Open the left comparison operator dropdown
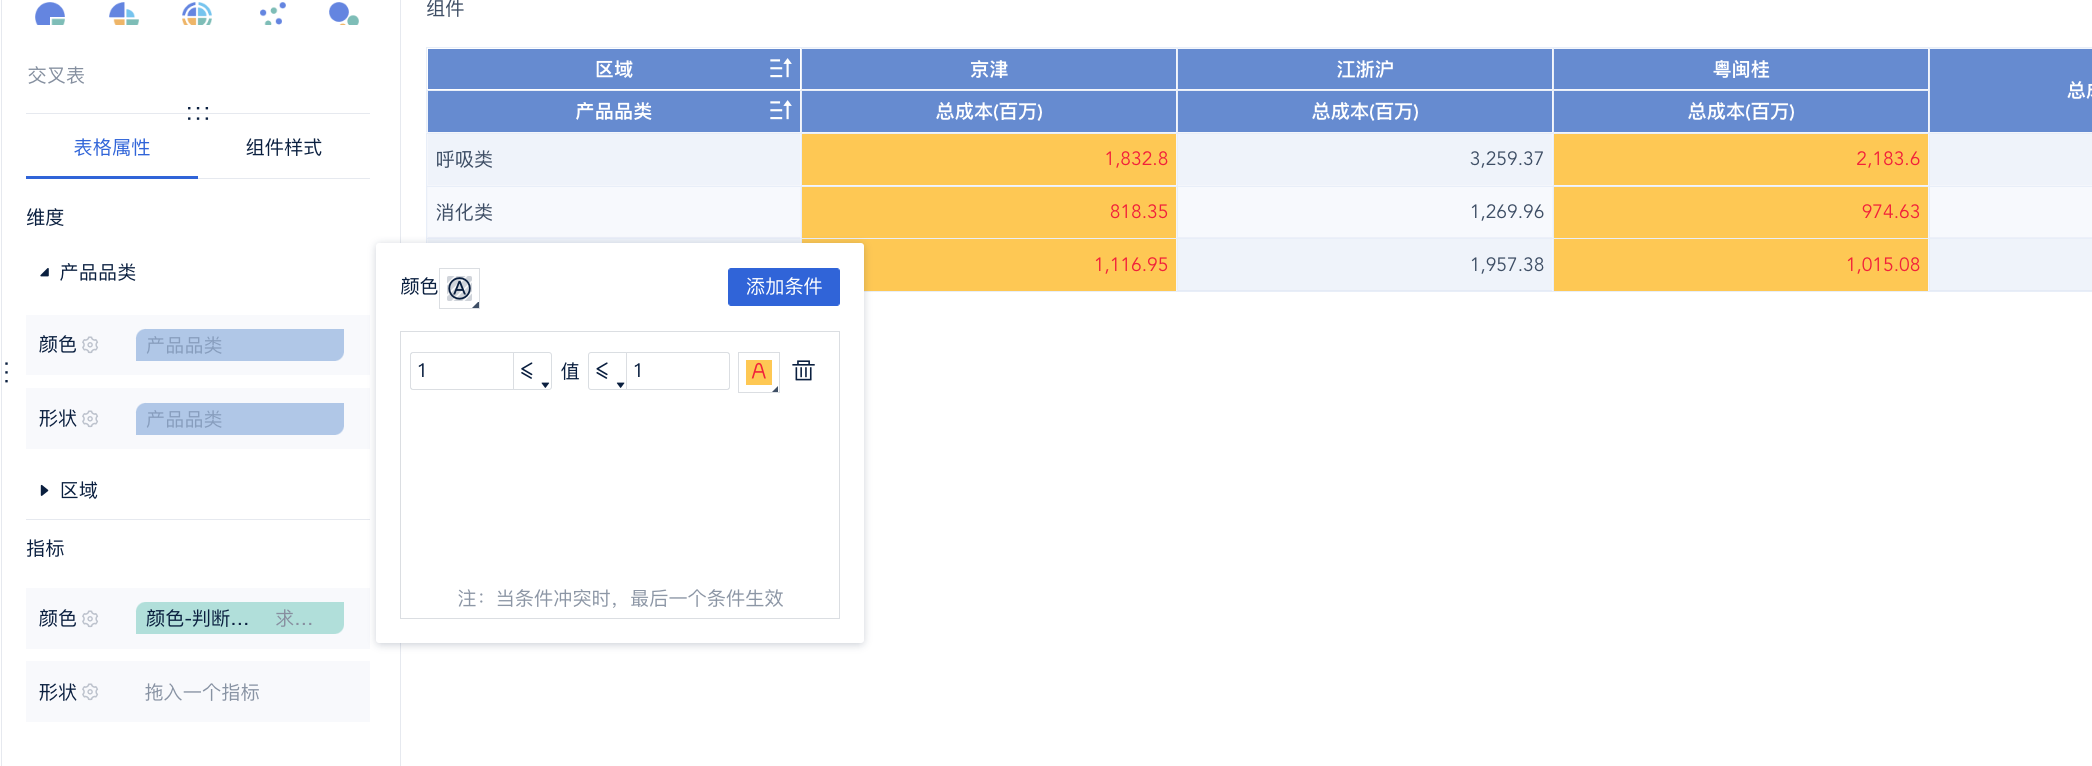Viewport: 2092px width, 766px height. pyautogui.click(x=531, y=372)
